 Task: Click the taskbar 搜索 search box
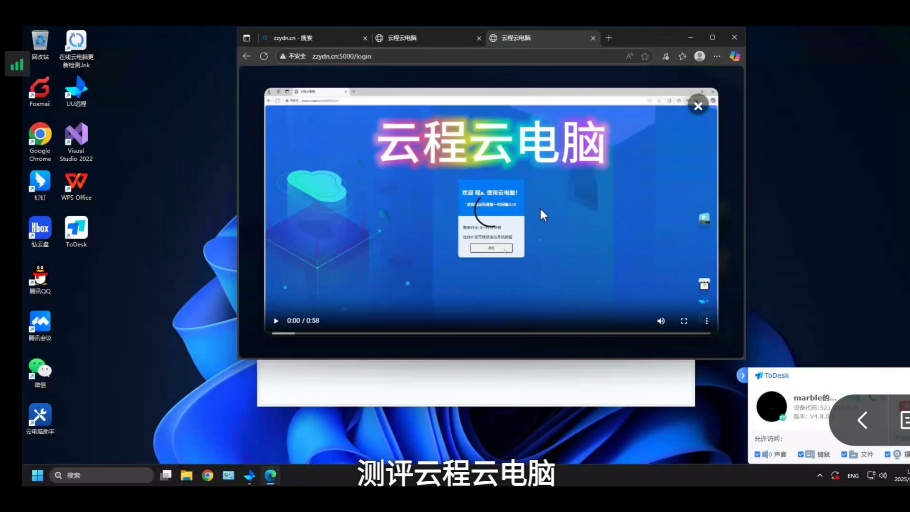[x=102, y=475]
